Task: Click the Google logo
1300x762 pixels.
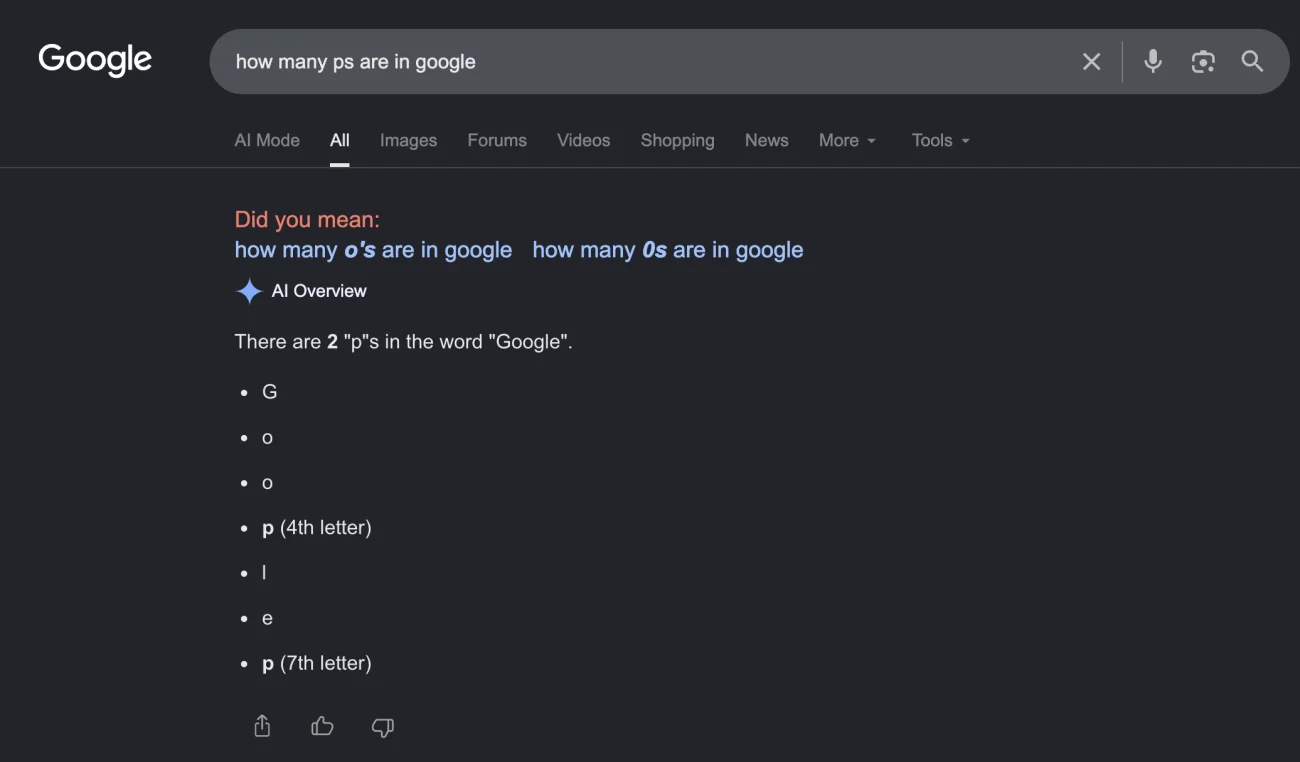Action: pos(95,60)
